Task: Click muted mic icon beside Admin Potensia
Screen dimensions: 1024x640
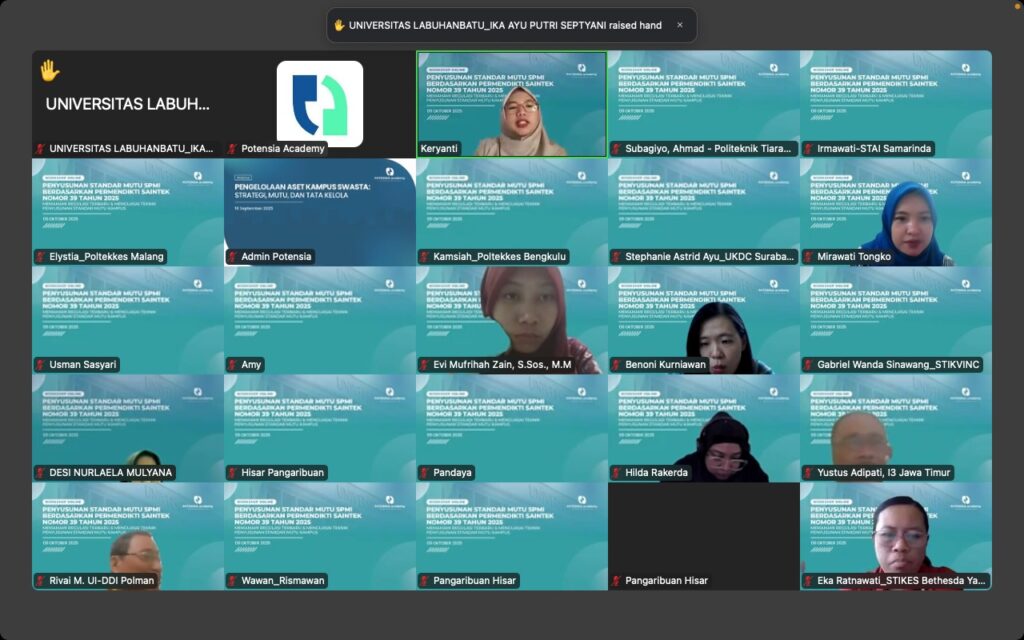Action: tap(233, 257)
